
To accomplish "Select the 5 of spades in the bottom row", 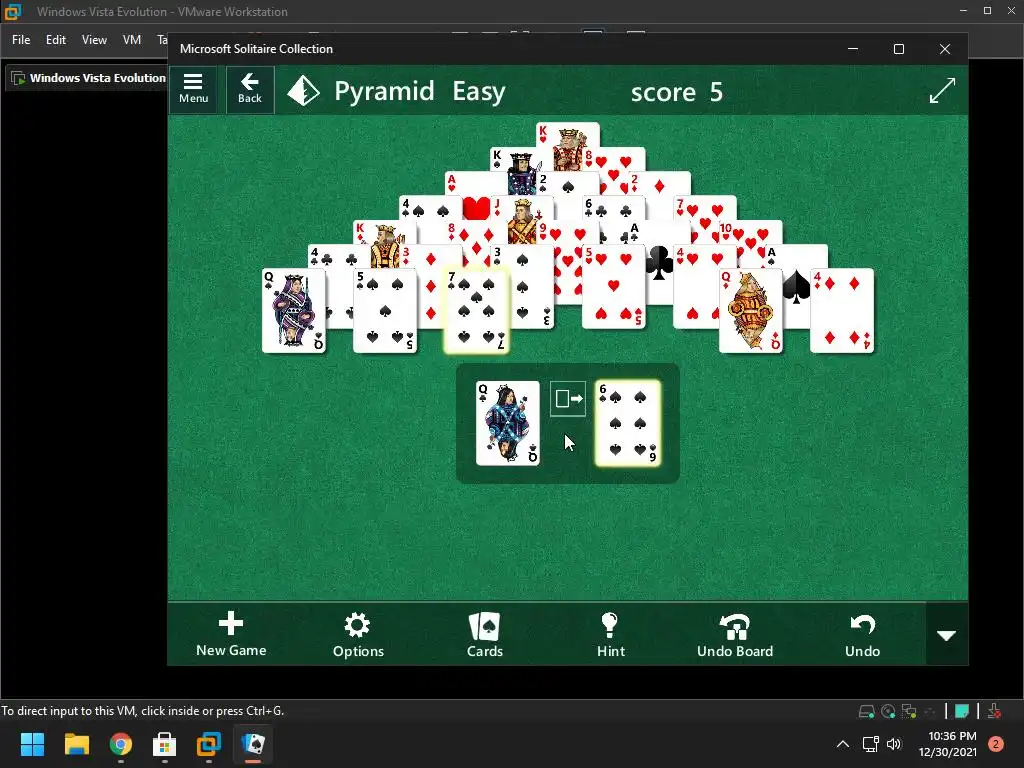I will coord(385,311).
